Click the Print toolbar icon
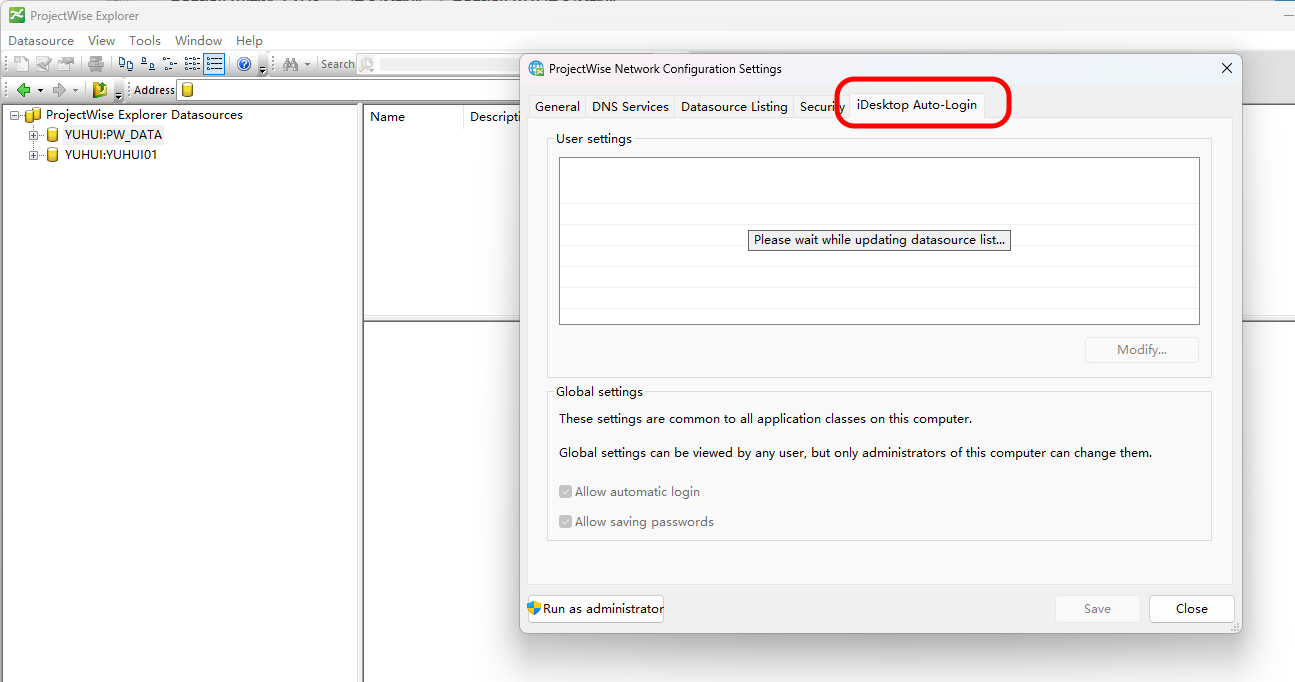Image resolution: width=1295 pixels, height=682 pixels. [x=96, y=64]
